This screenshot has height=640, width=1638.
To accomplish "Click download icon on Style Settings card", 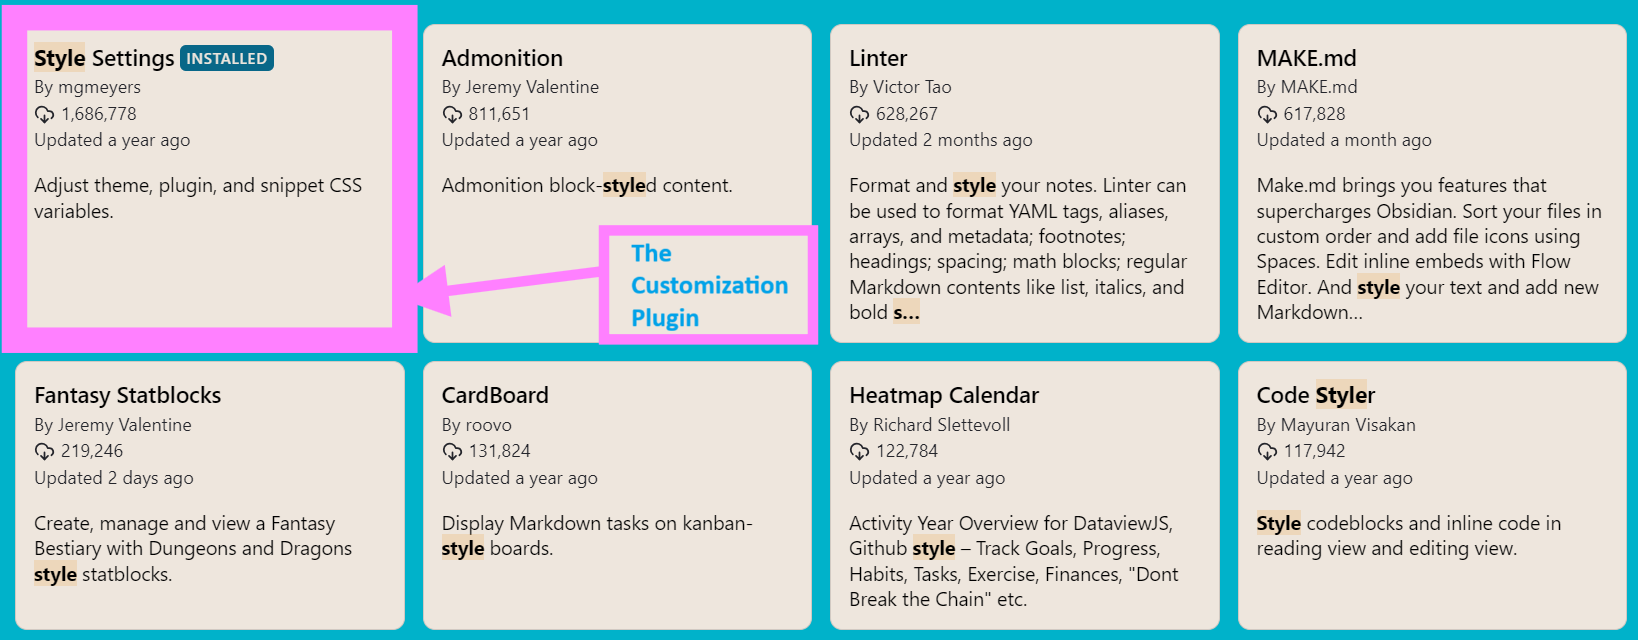I will (x=45, y=115).
